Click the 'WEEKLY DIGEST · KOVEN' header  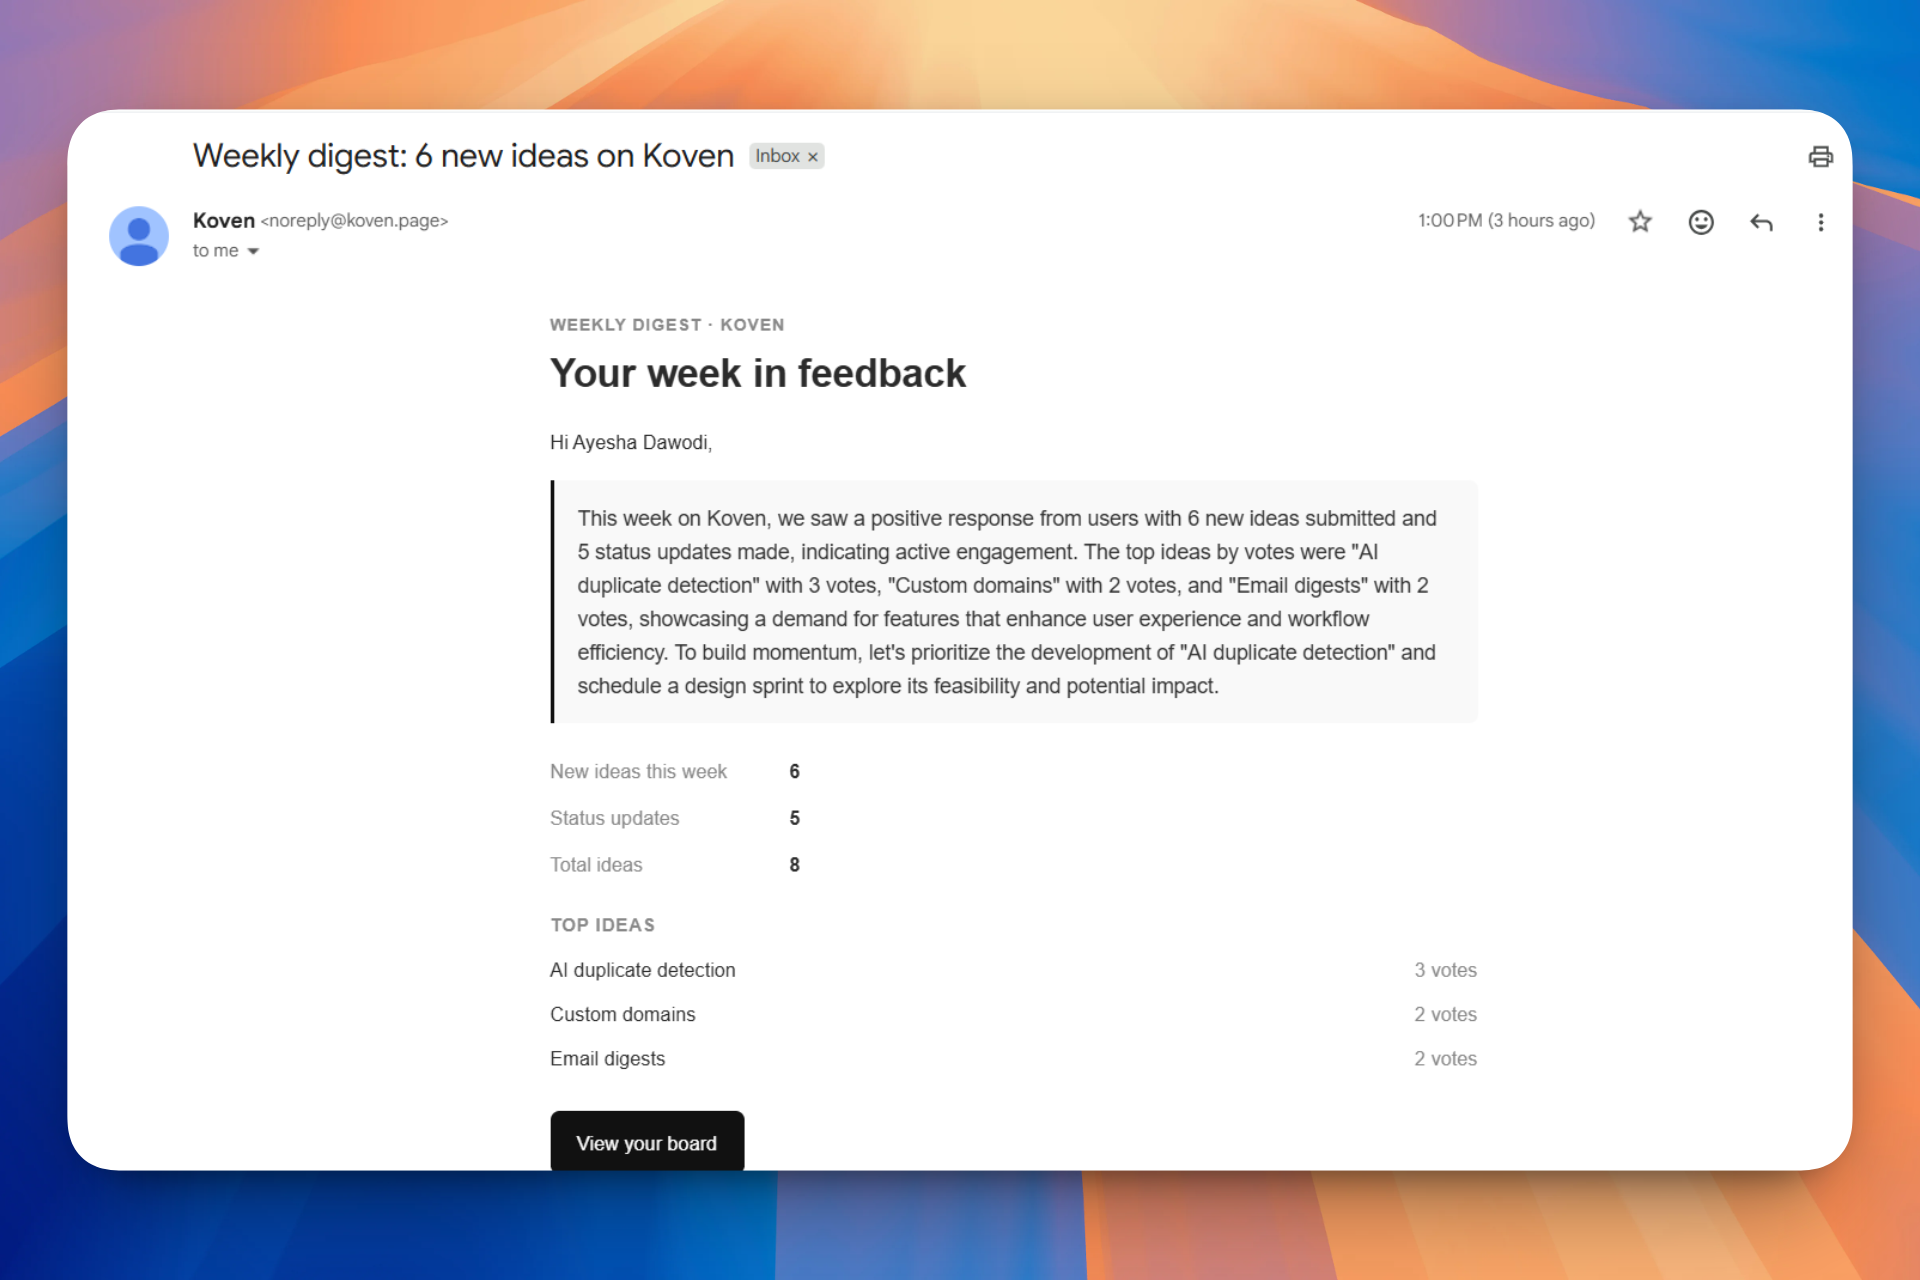tap(667, 325)
